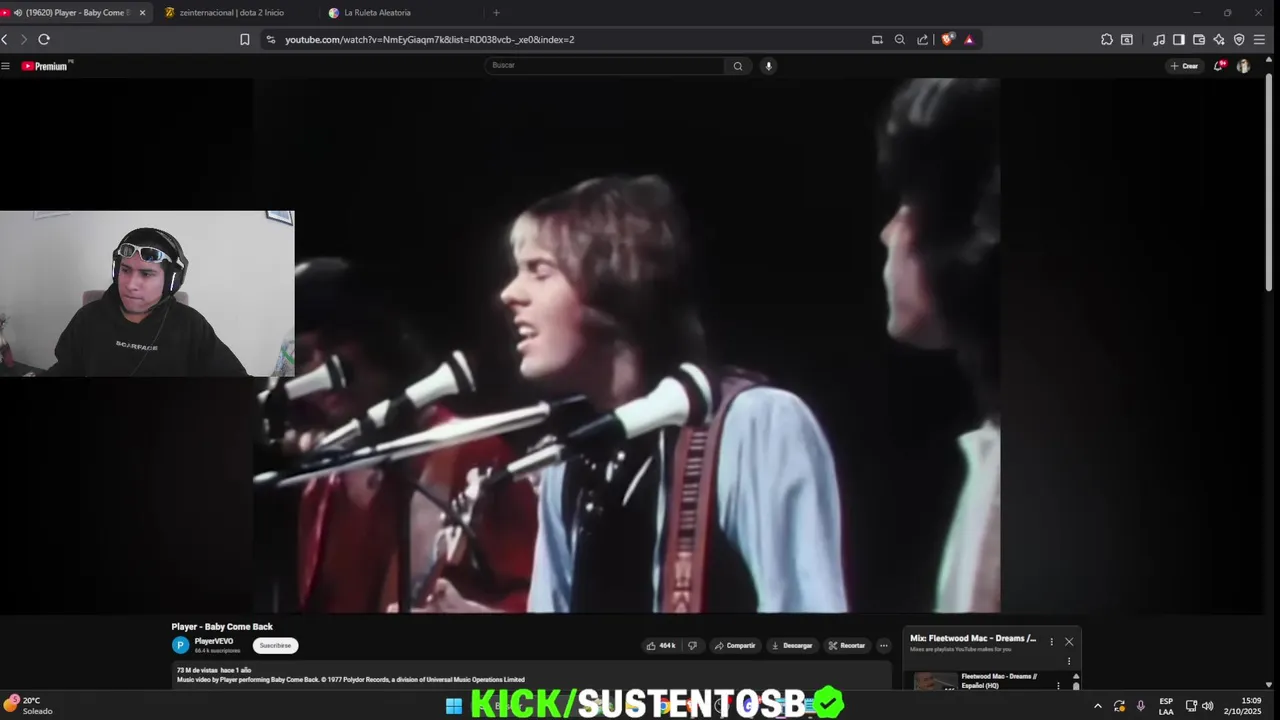
Task: Open the tab search icon in toolbar
Action: [x=1127, y=40]
